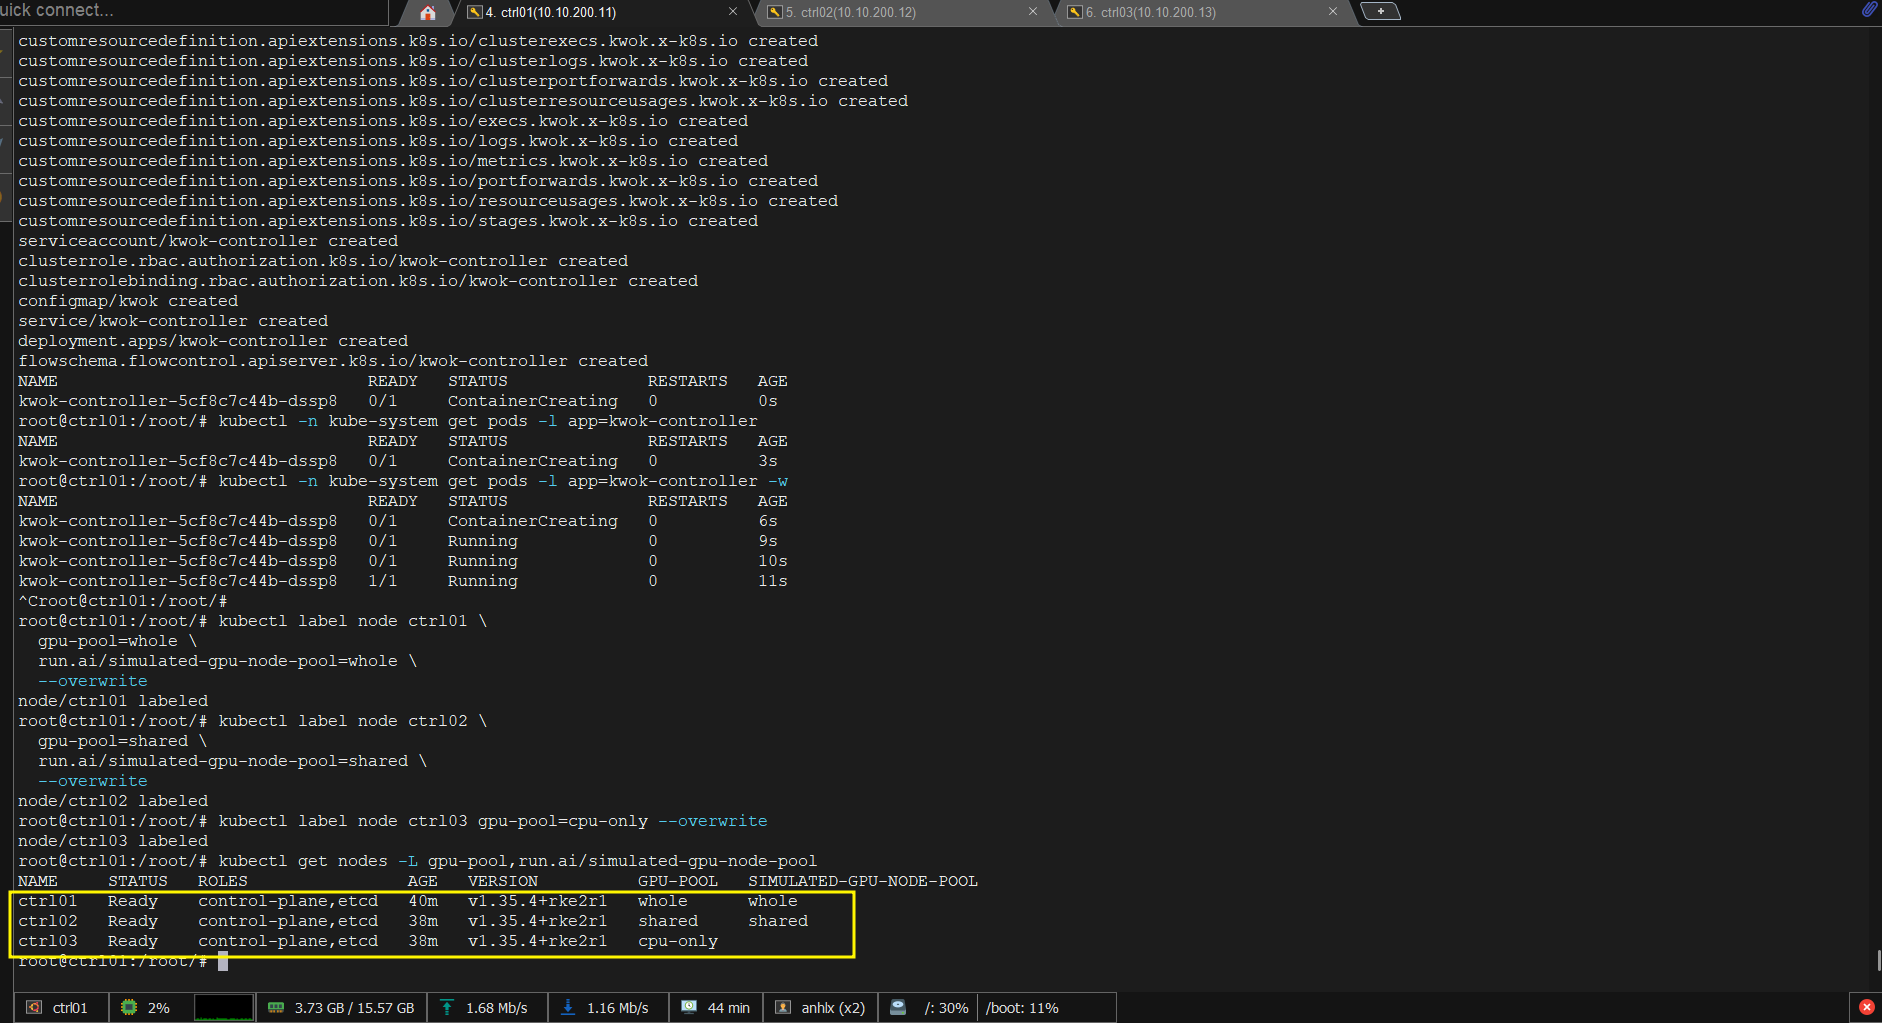Click the RAM memory icon
This screenshot has width=1882, height=1023.
tap(276, 1007)
